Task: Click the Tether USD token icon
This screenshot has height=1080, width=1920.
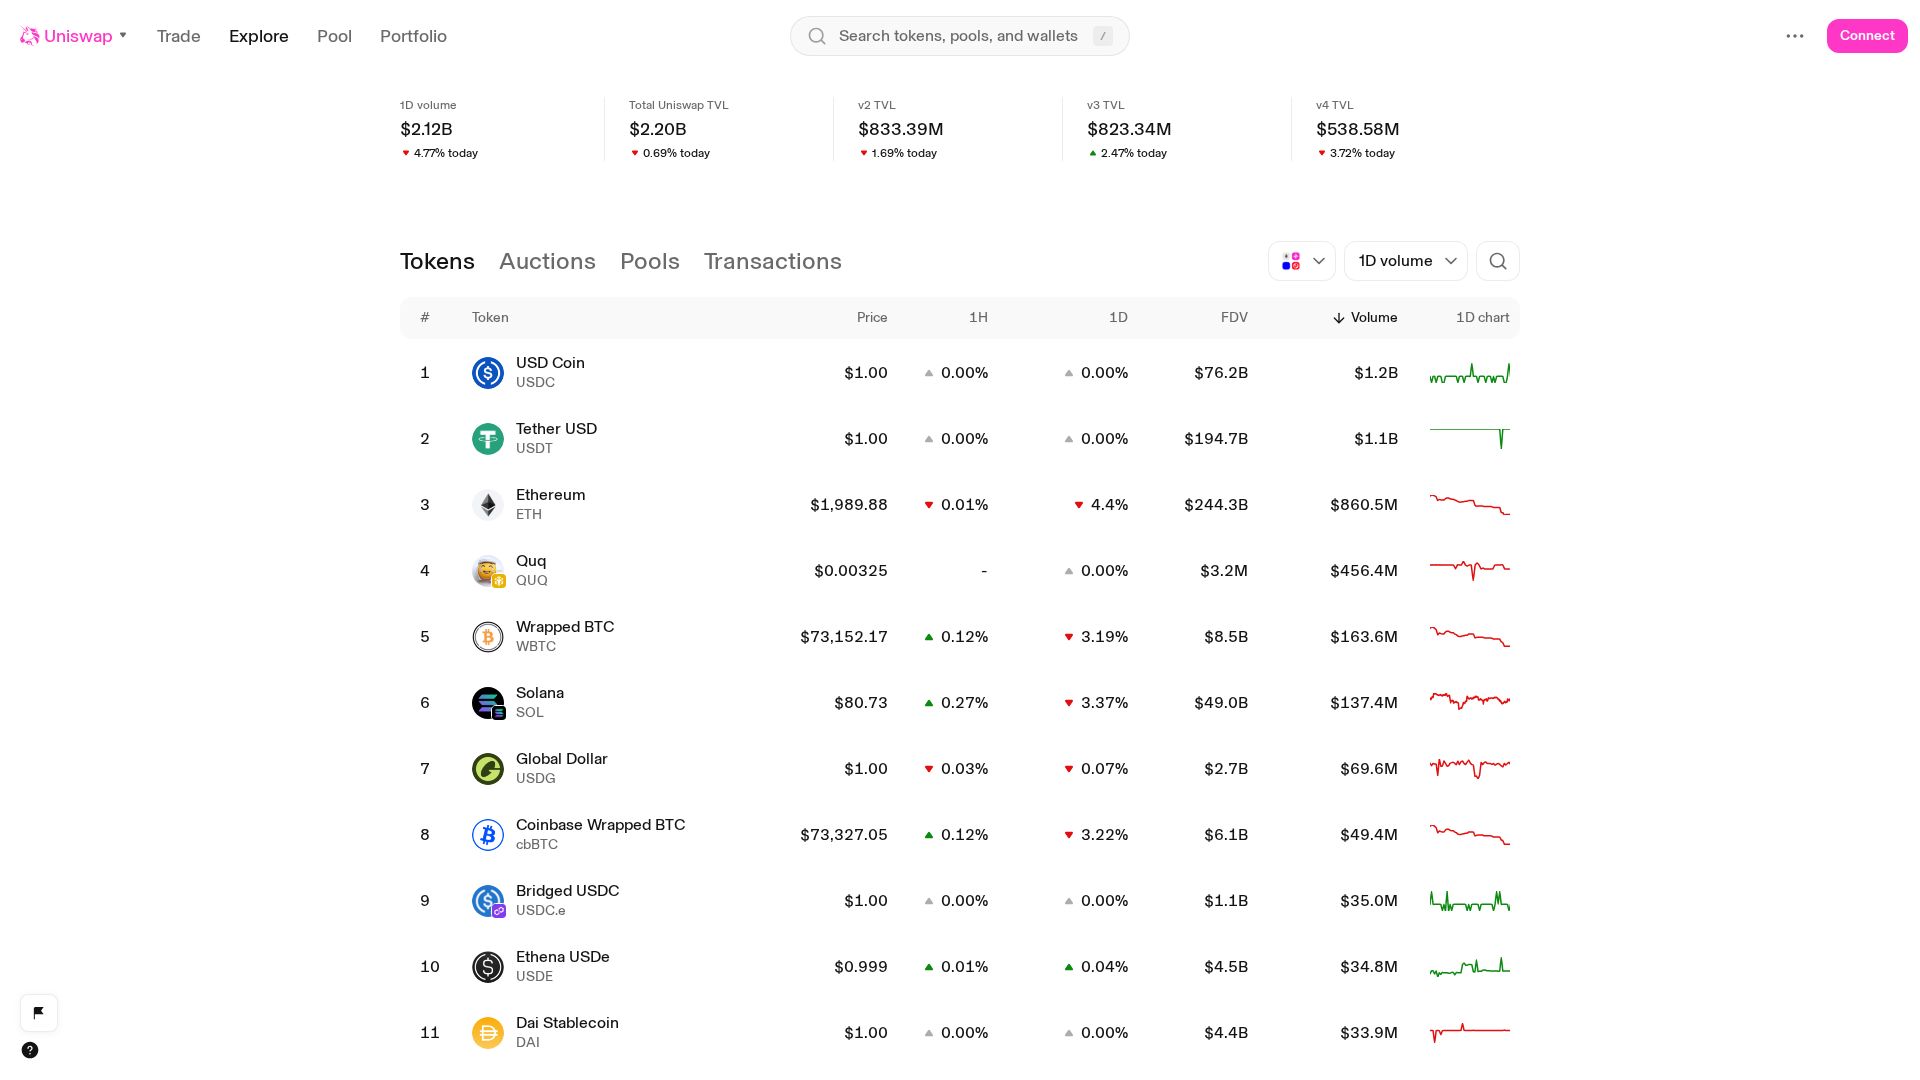Action: tap(488, 439)
